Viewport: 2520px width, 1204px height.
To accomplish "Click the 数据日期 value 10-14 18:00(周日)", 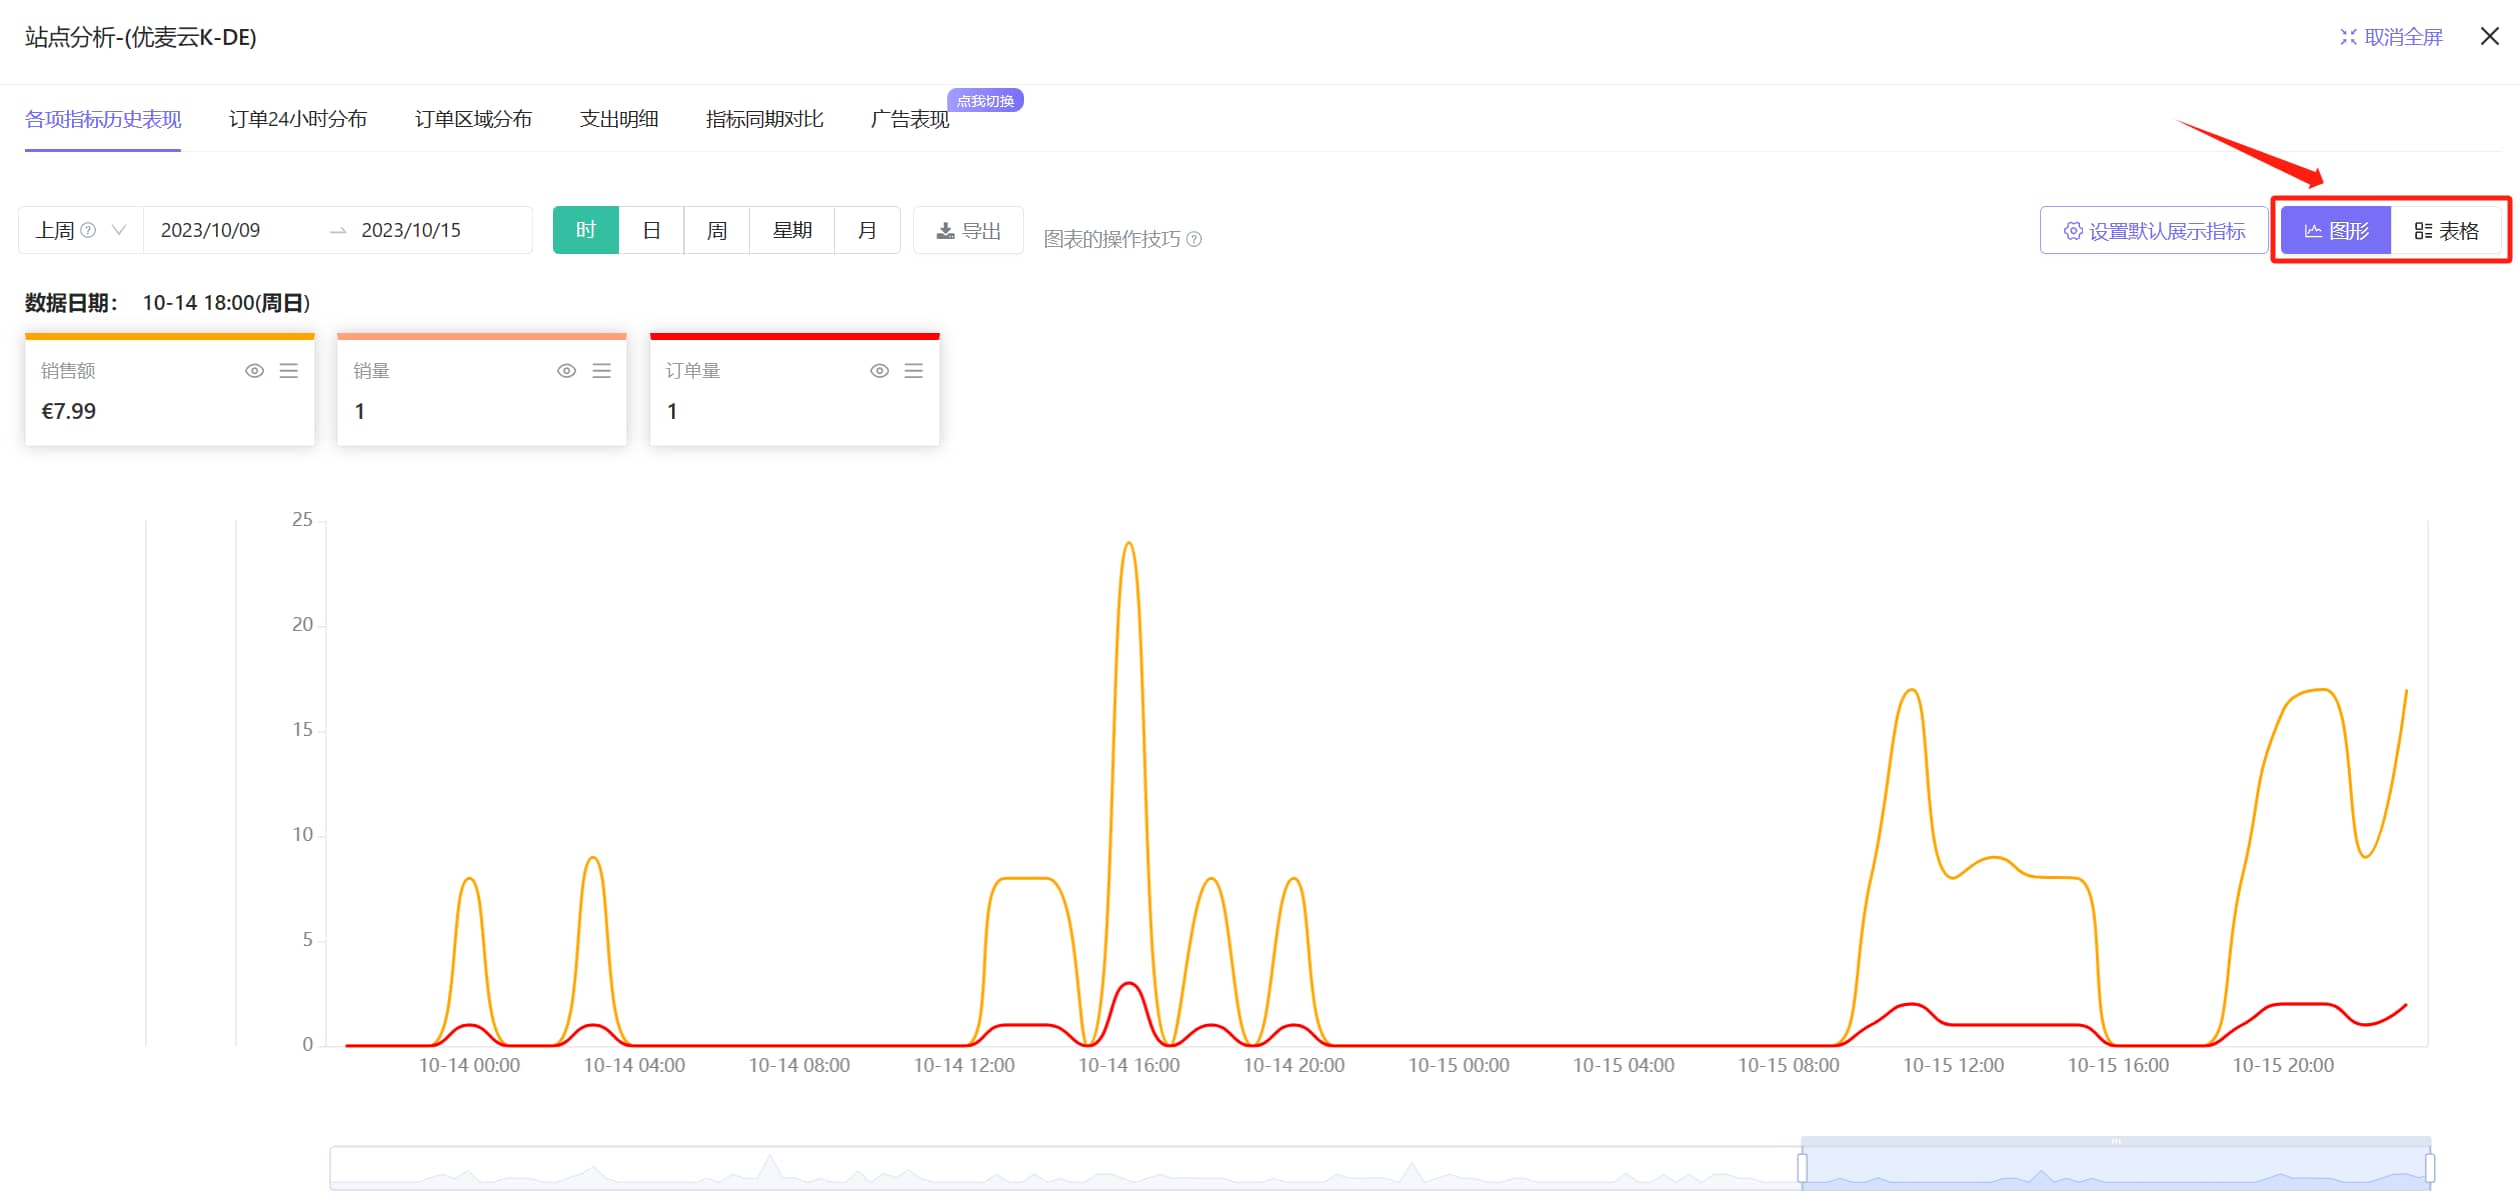I will tap(227, 303).
